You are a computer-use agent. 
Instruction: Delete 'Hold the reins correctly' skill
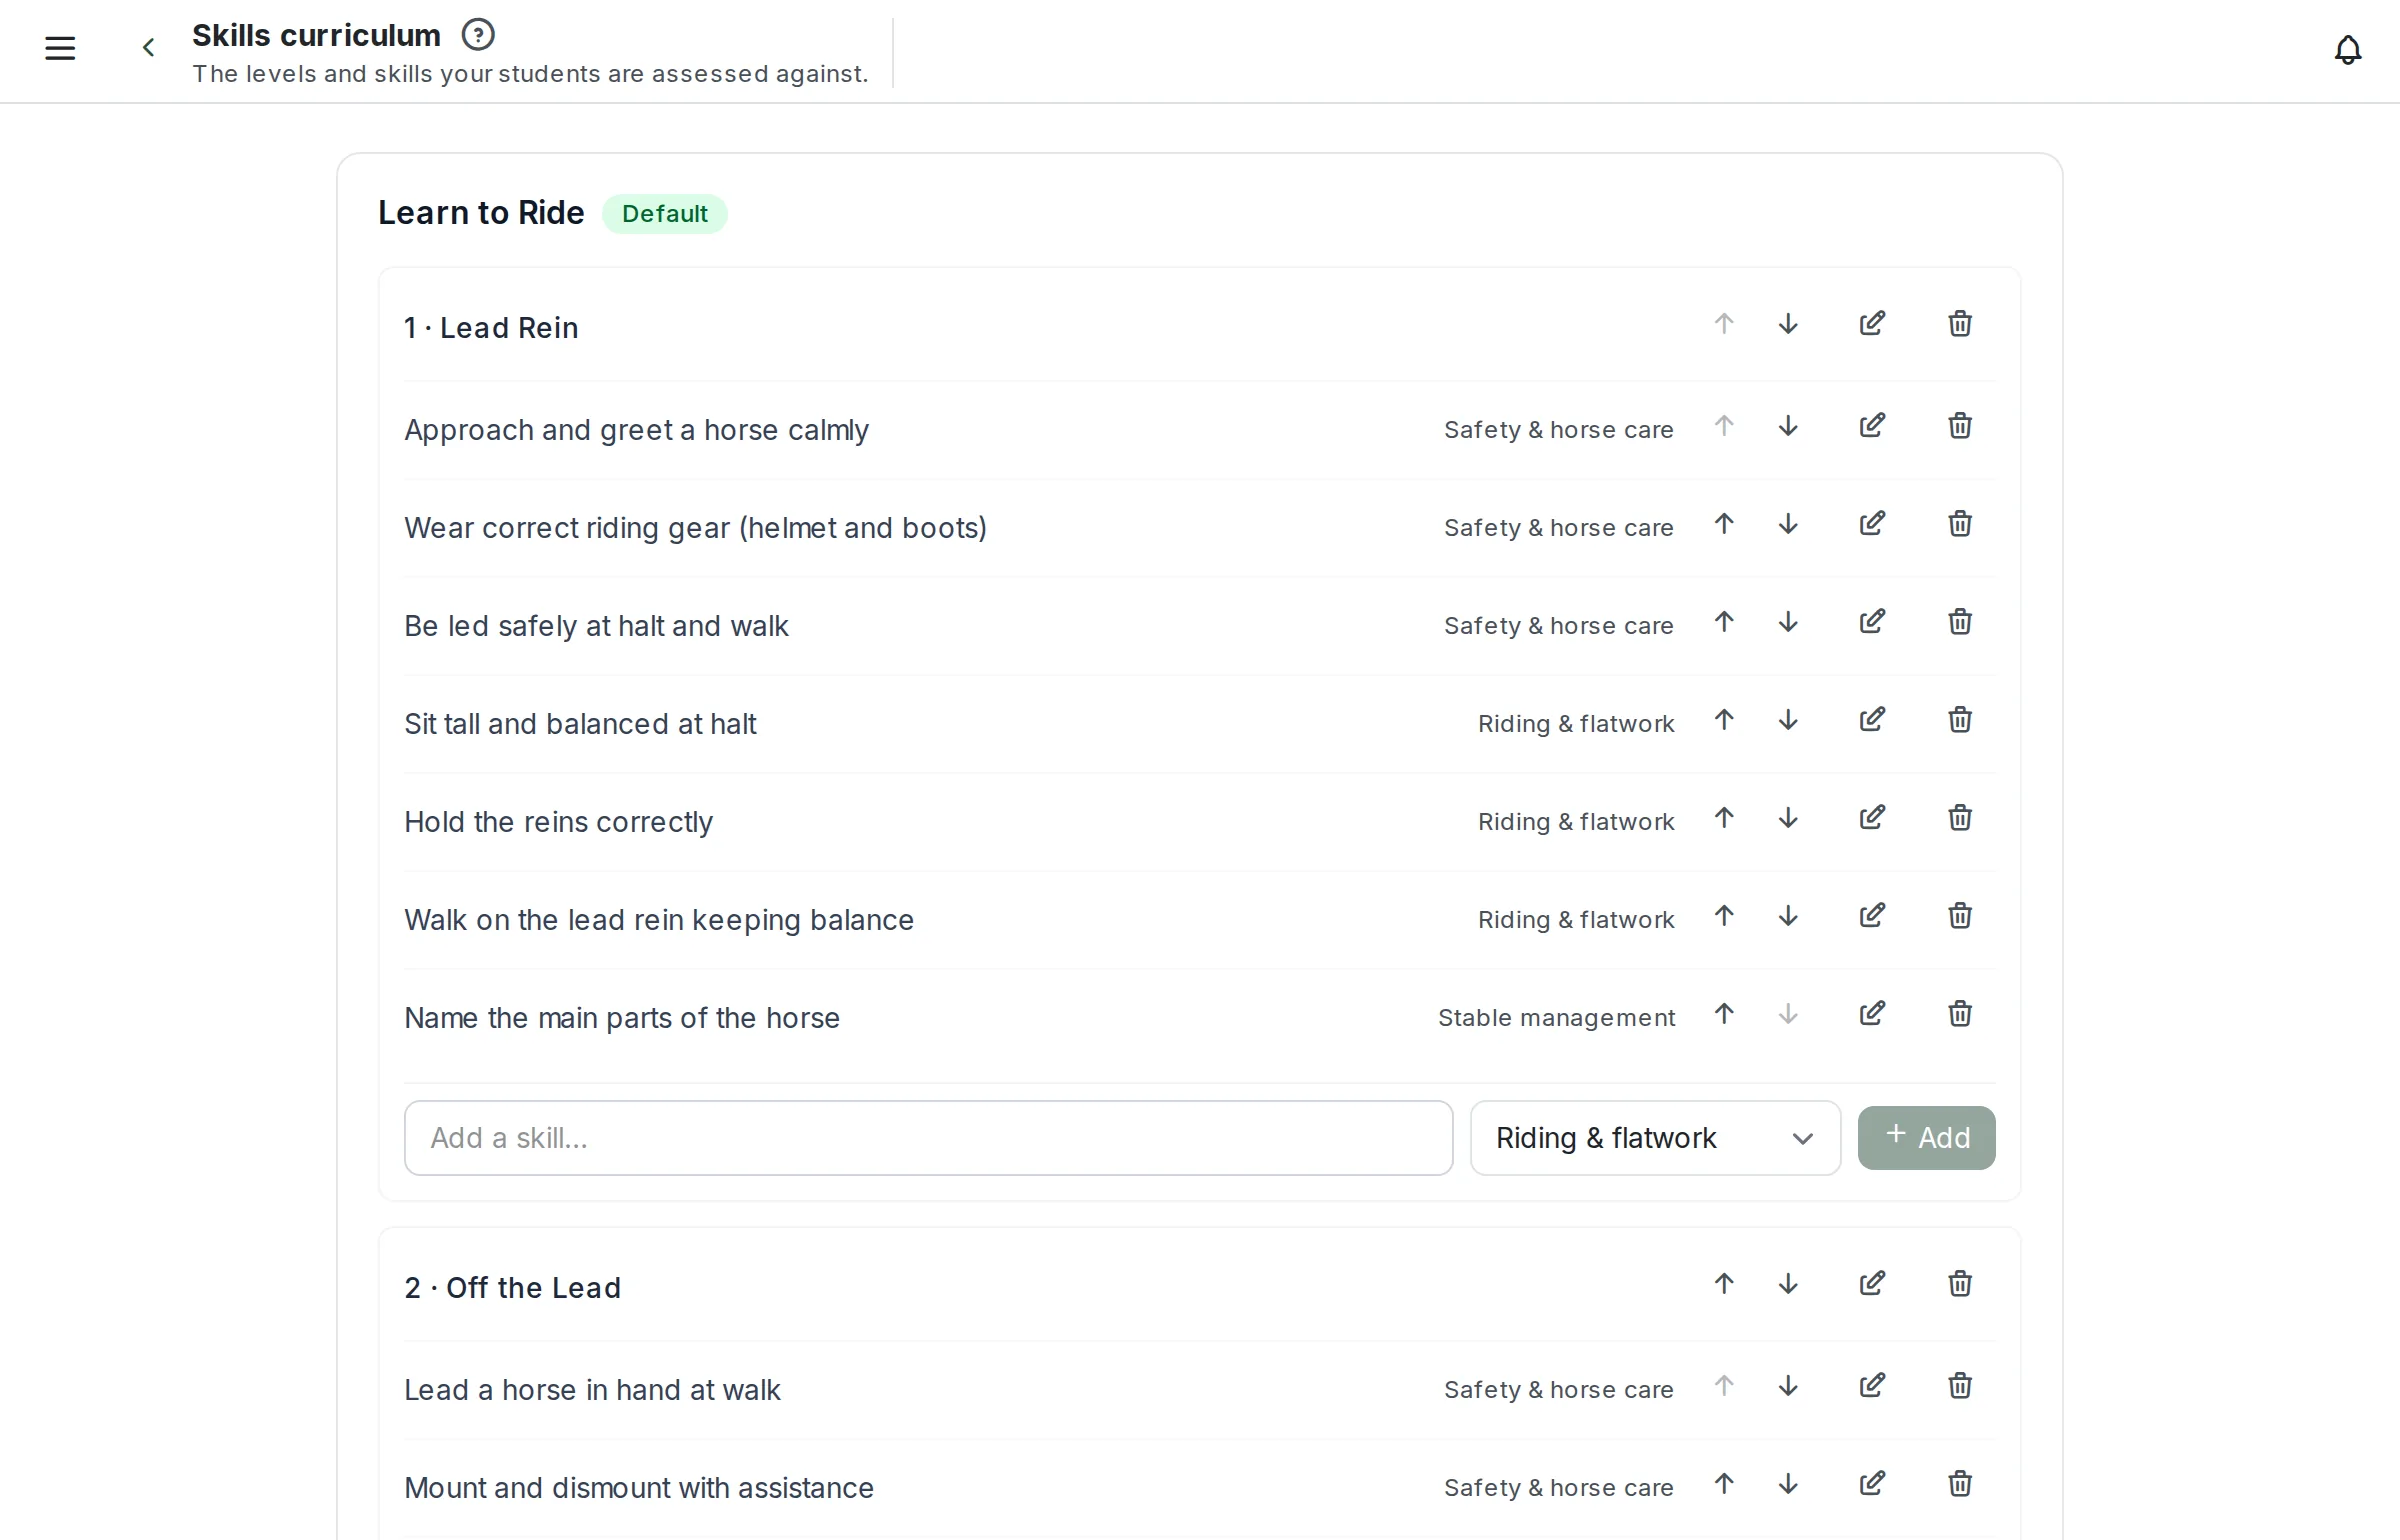(1960, 818)
